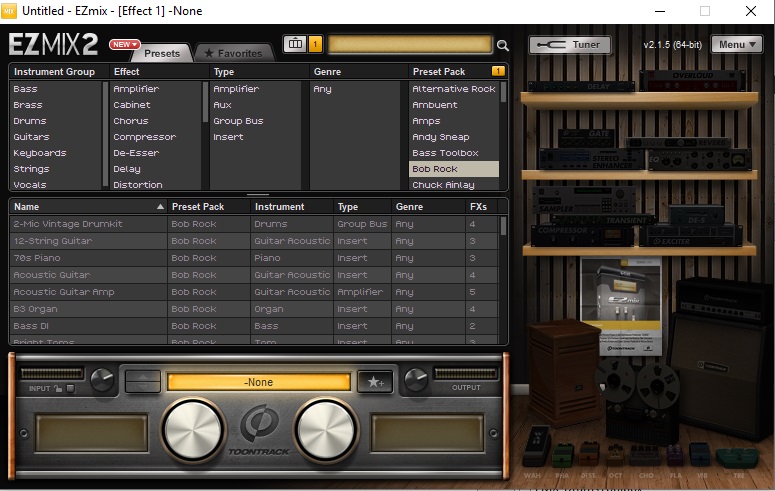The image size is (775, 491).
Task: Step to next preset with down arrow
Action: (x=143, y=387)
